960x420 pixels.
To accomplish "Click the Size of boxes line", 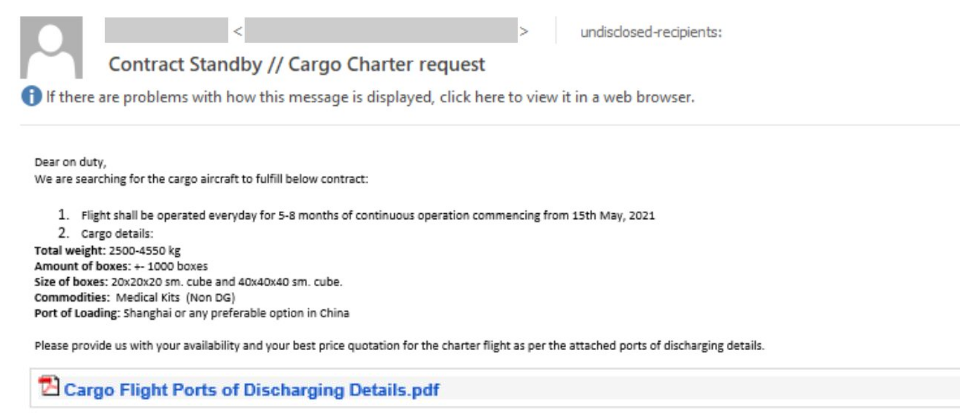I will pyautogui.click(x=188, y=282).
